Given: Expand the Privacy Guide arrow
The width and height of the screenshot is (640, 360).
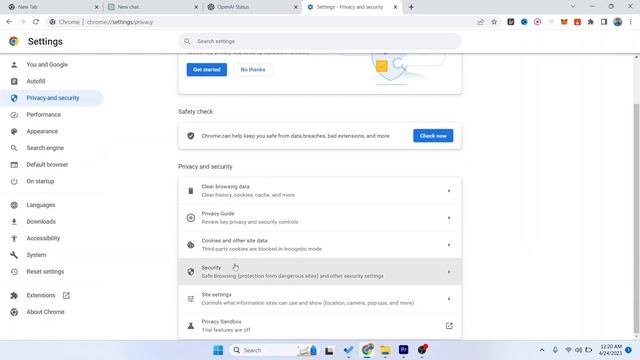Looking at the screenshot, I should pos(449,218).
